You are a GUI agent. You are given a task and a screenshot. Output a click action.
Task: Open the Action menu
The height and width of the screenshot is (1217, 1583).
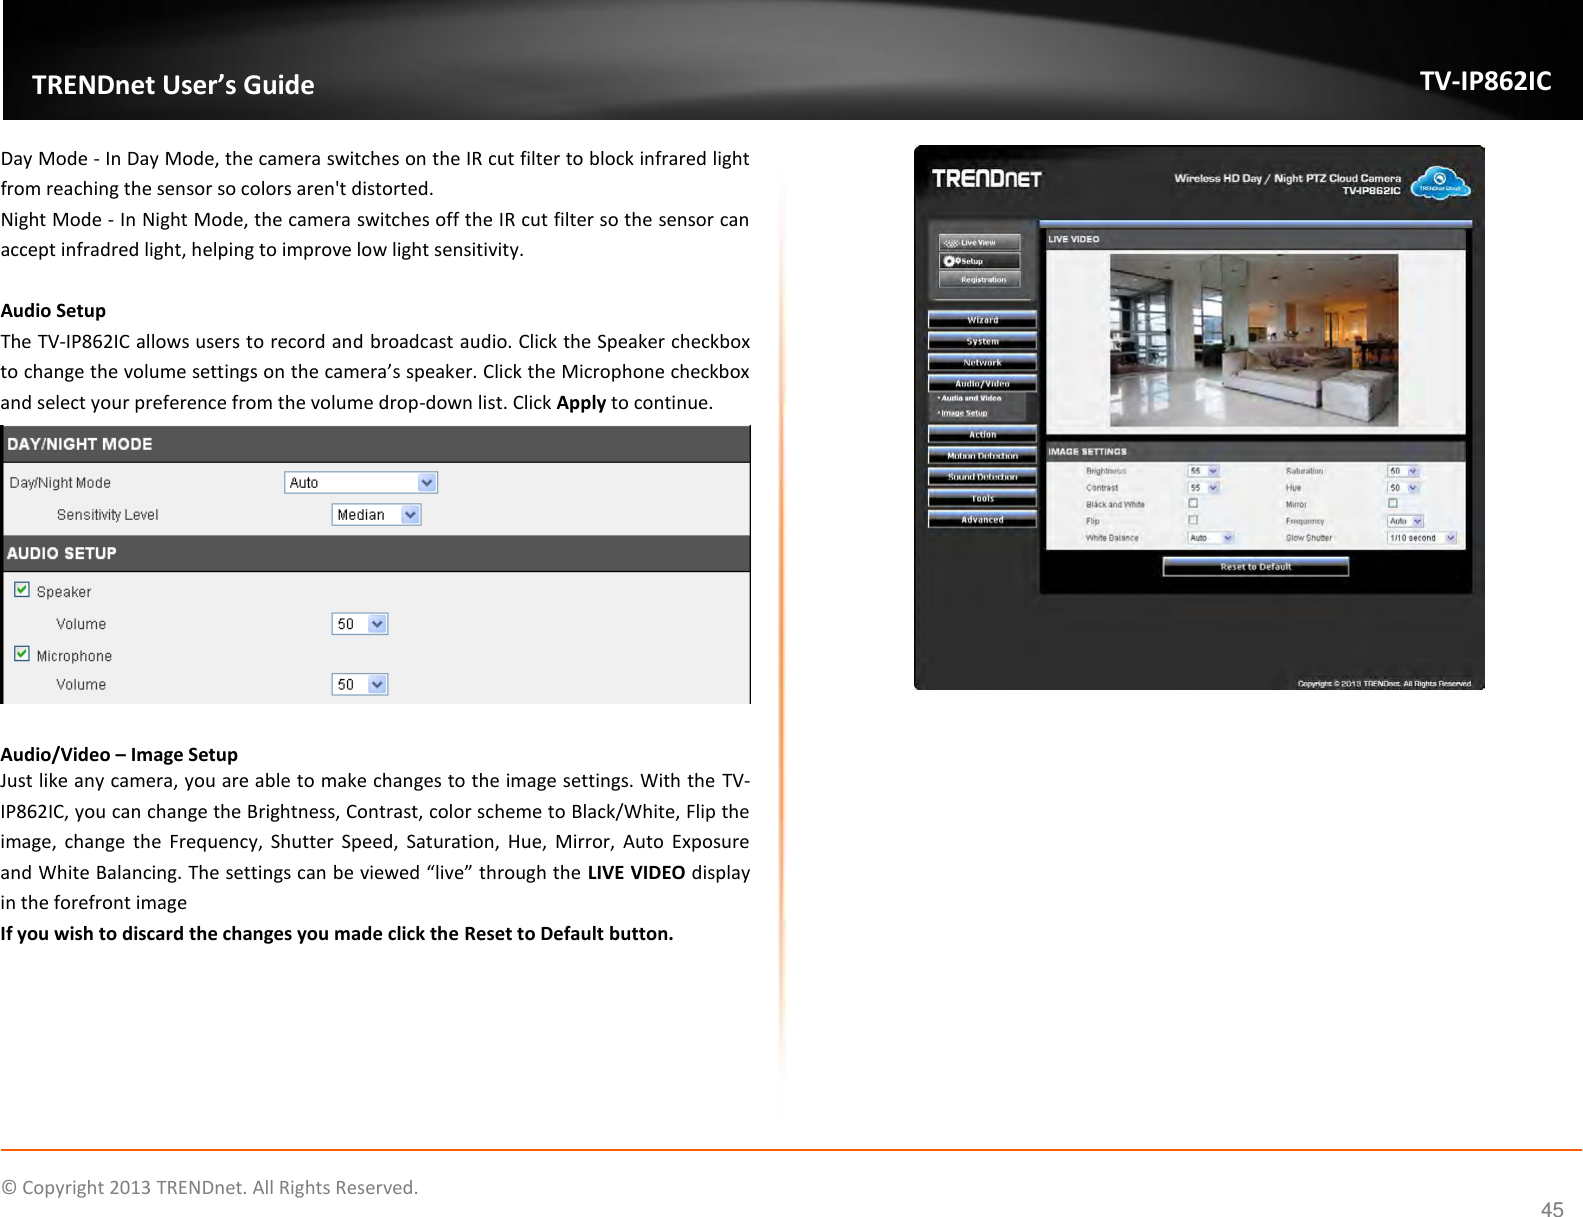(x=982, y=434)
